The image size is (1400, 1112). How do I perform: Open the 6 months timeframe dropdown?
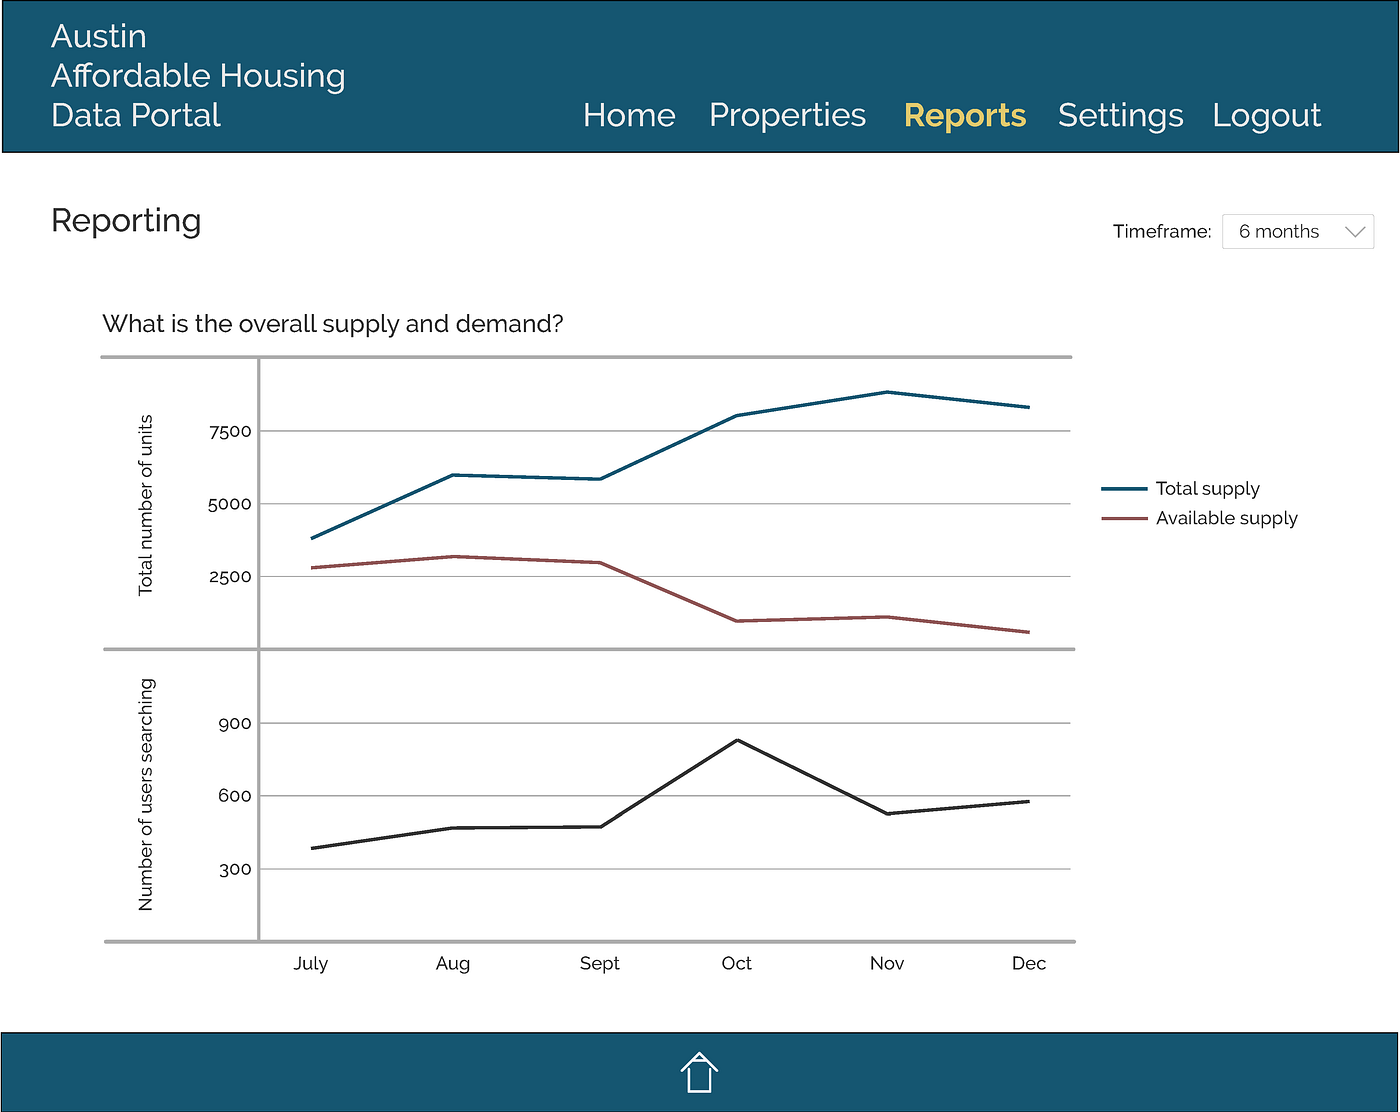[x=1297, y=231]
